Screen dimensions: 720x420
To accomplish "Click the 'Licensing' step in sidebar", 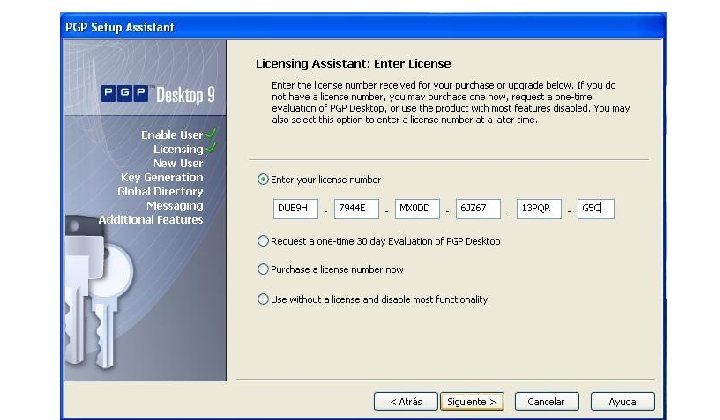I will (x=178, y=149).
